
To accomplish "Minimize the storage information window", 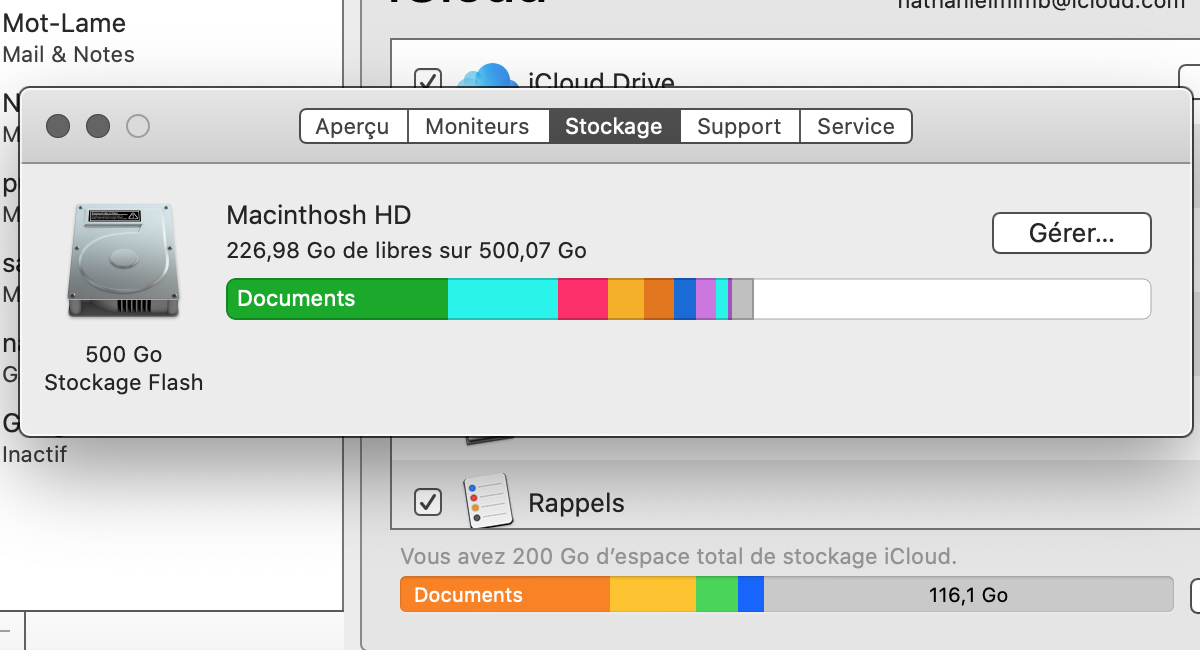I will [98, 126].
